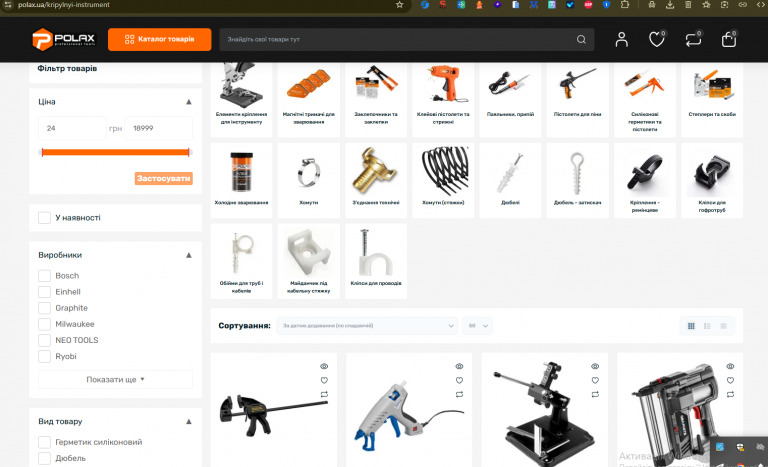768x467 pixels.
Task: Check the Дюбель product type filter
Action: point(44,458)
